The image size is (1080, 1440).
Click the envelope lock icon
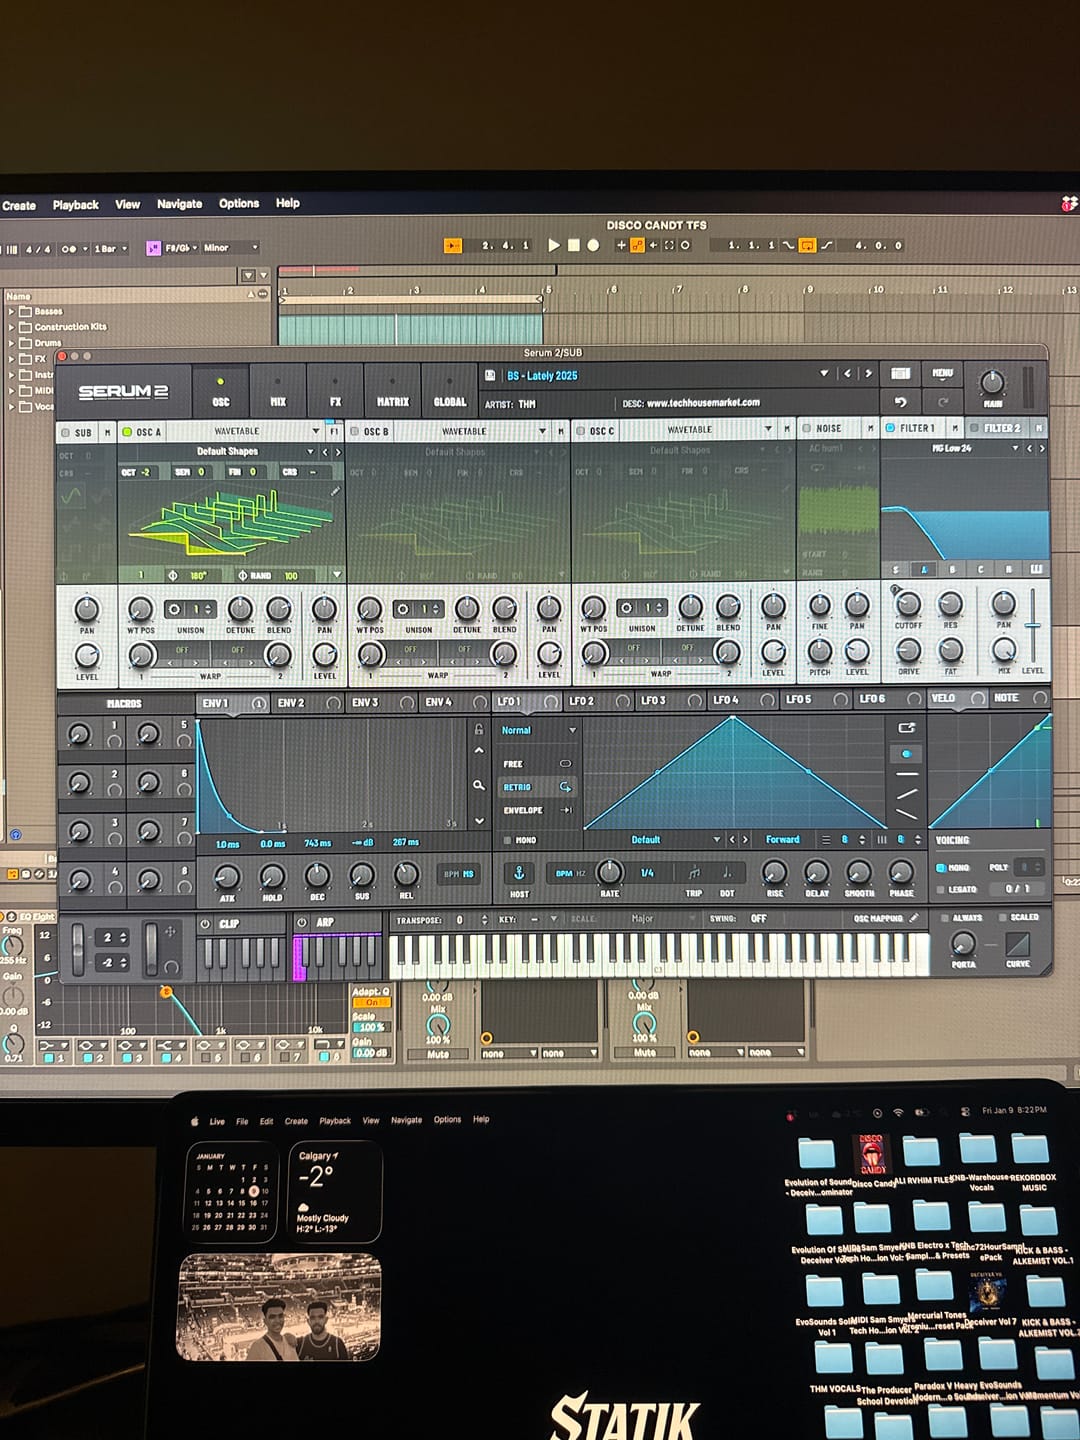pyautogui.click(x=479, y=729)
